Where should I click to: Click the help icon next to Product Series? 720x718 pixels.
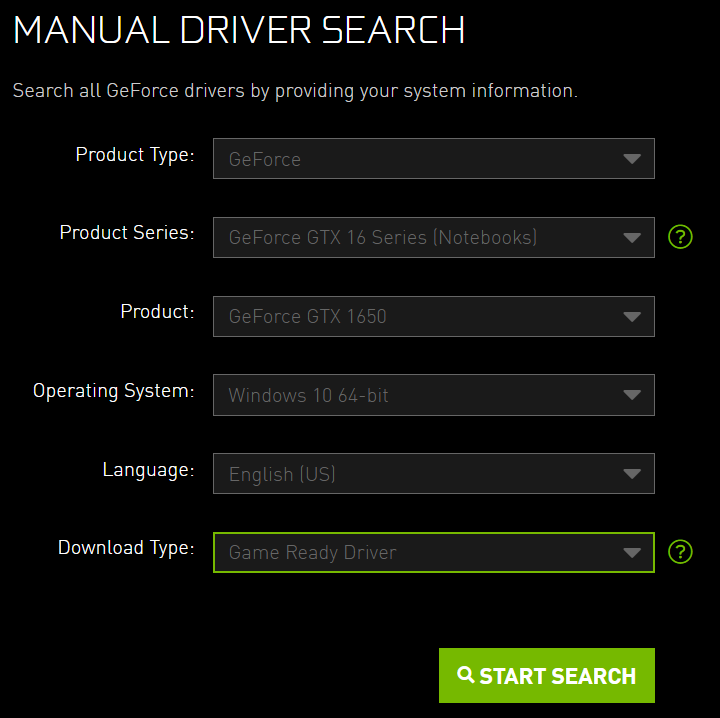[680, 237]
